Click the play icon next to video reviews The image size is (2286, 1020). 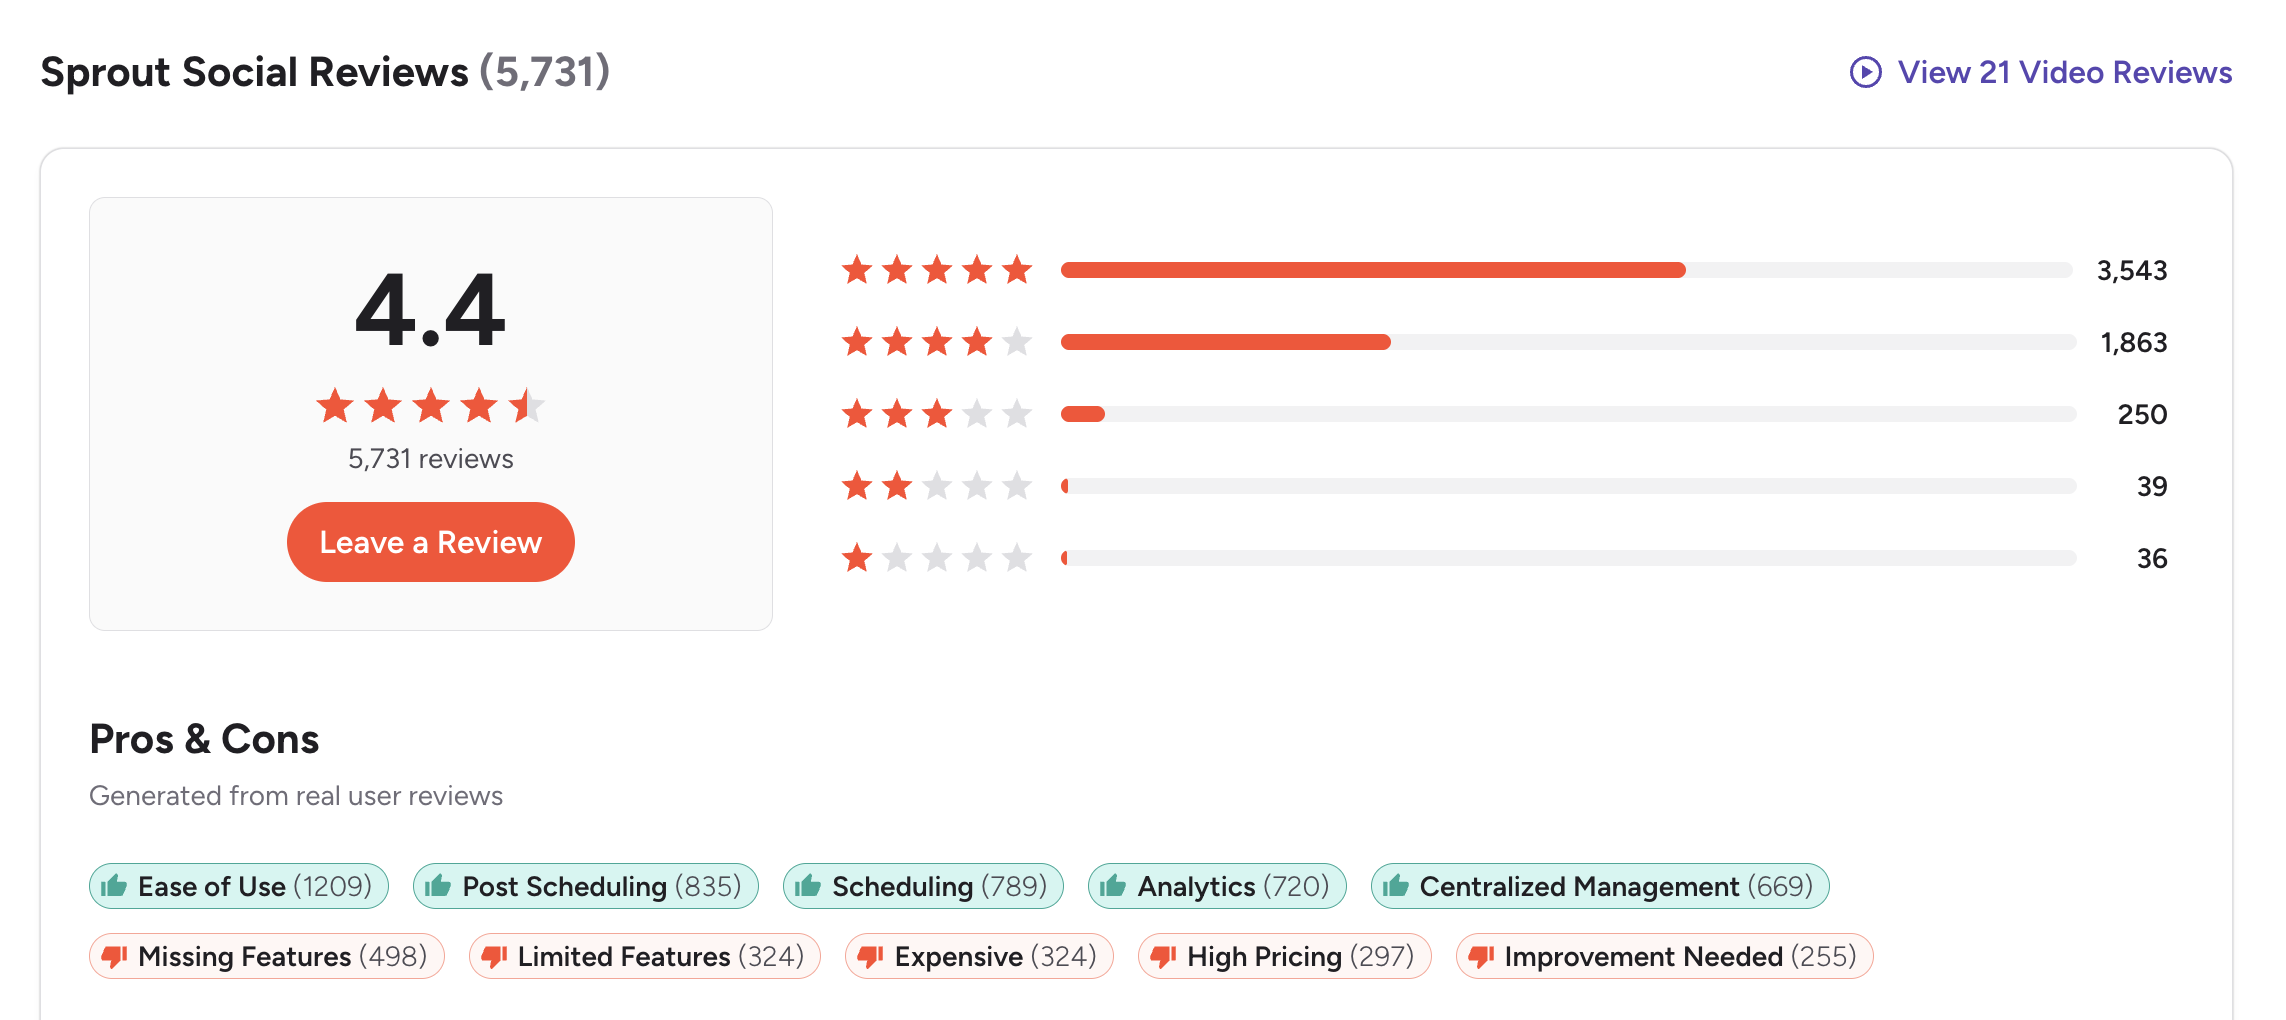[1865, 72]
